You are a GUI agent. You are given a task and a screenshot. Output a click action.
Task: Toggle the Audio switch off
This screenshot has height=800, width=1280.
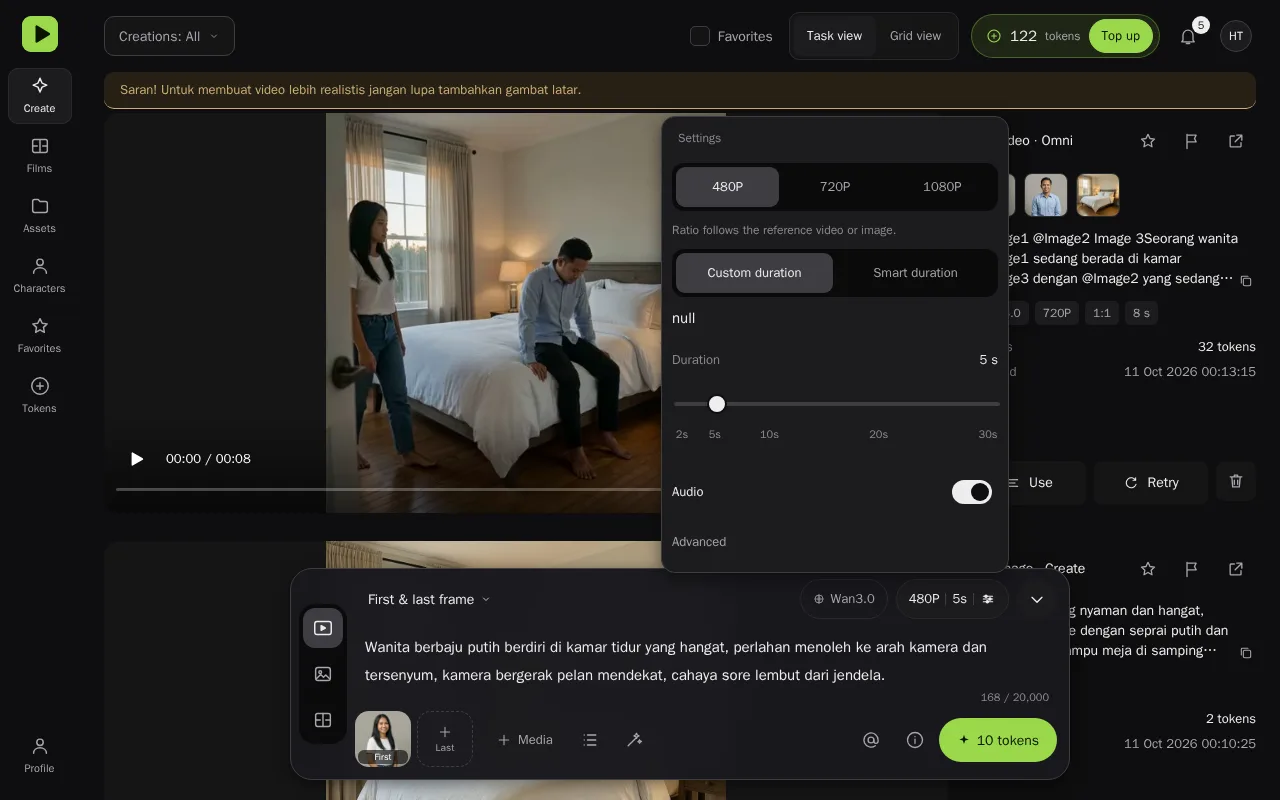tap(972, 492)
